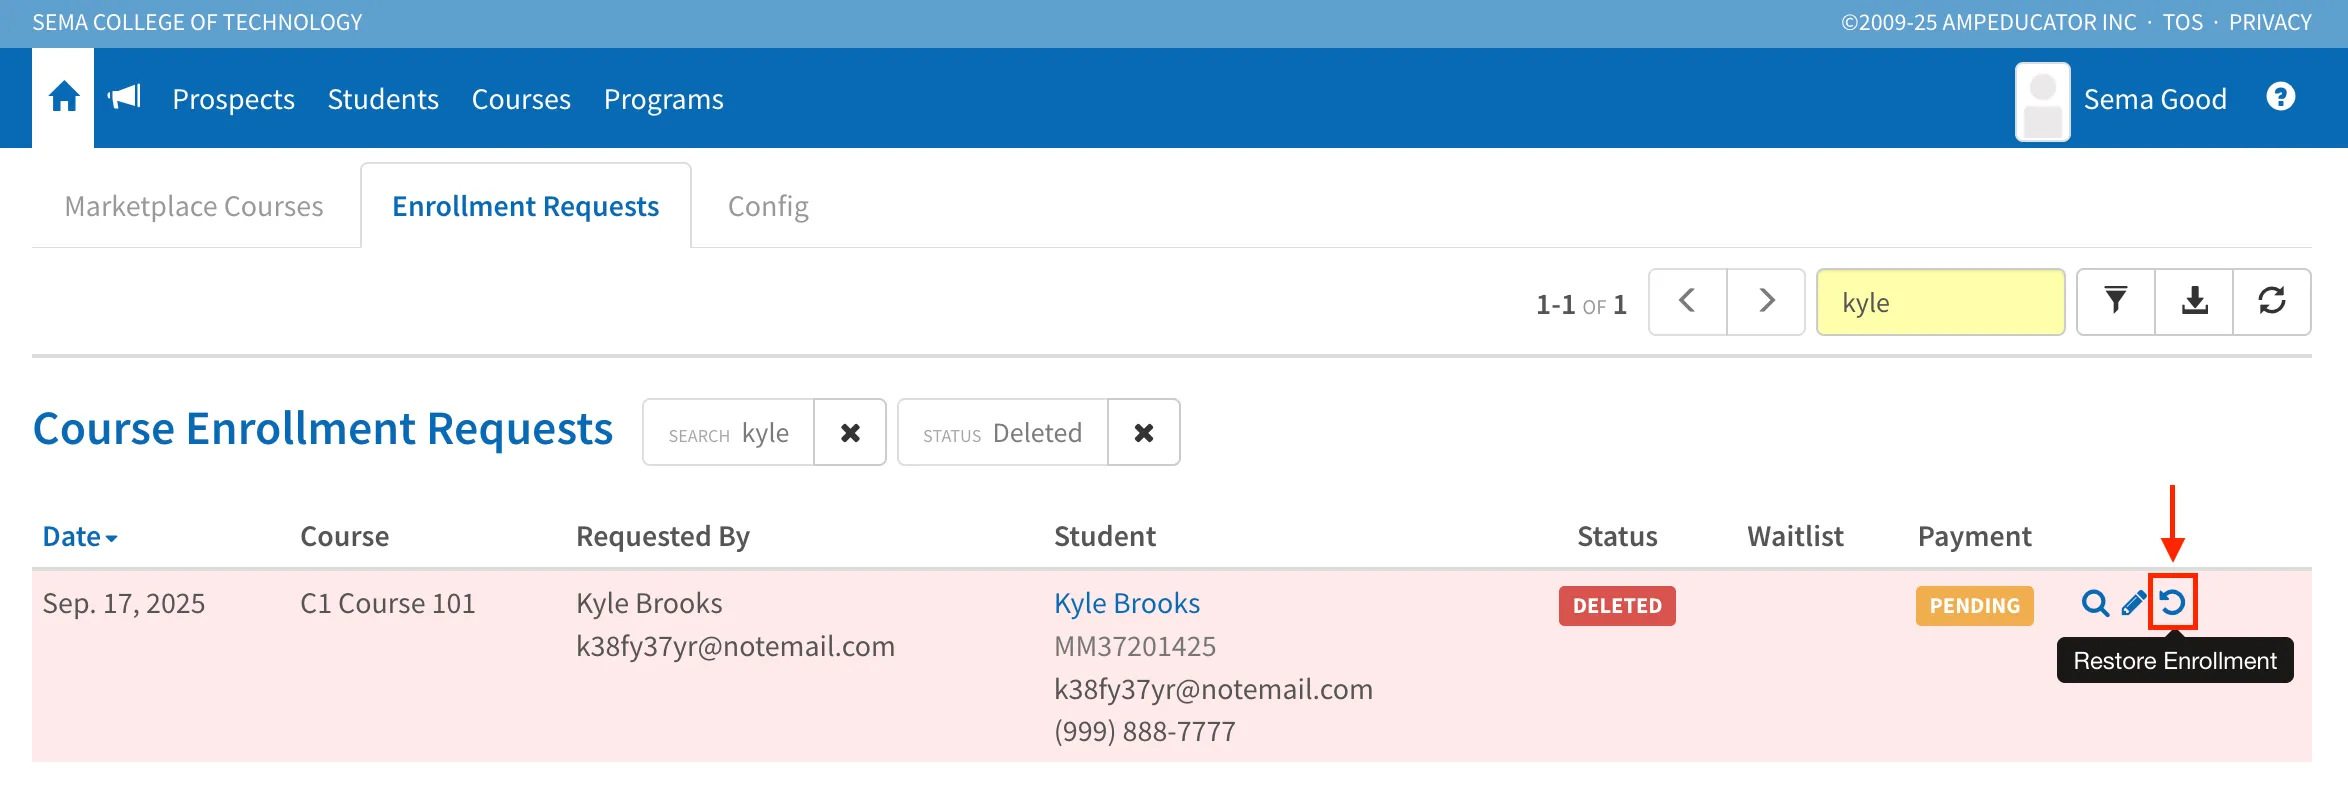Click the 'SEMA COLLEGE OF TECHNOLOGY' header text
Screen dimensions: 2348x788
(x=197, y=22)
